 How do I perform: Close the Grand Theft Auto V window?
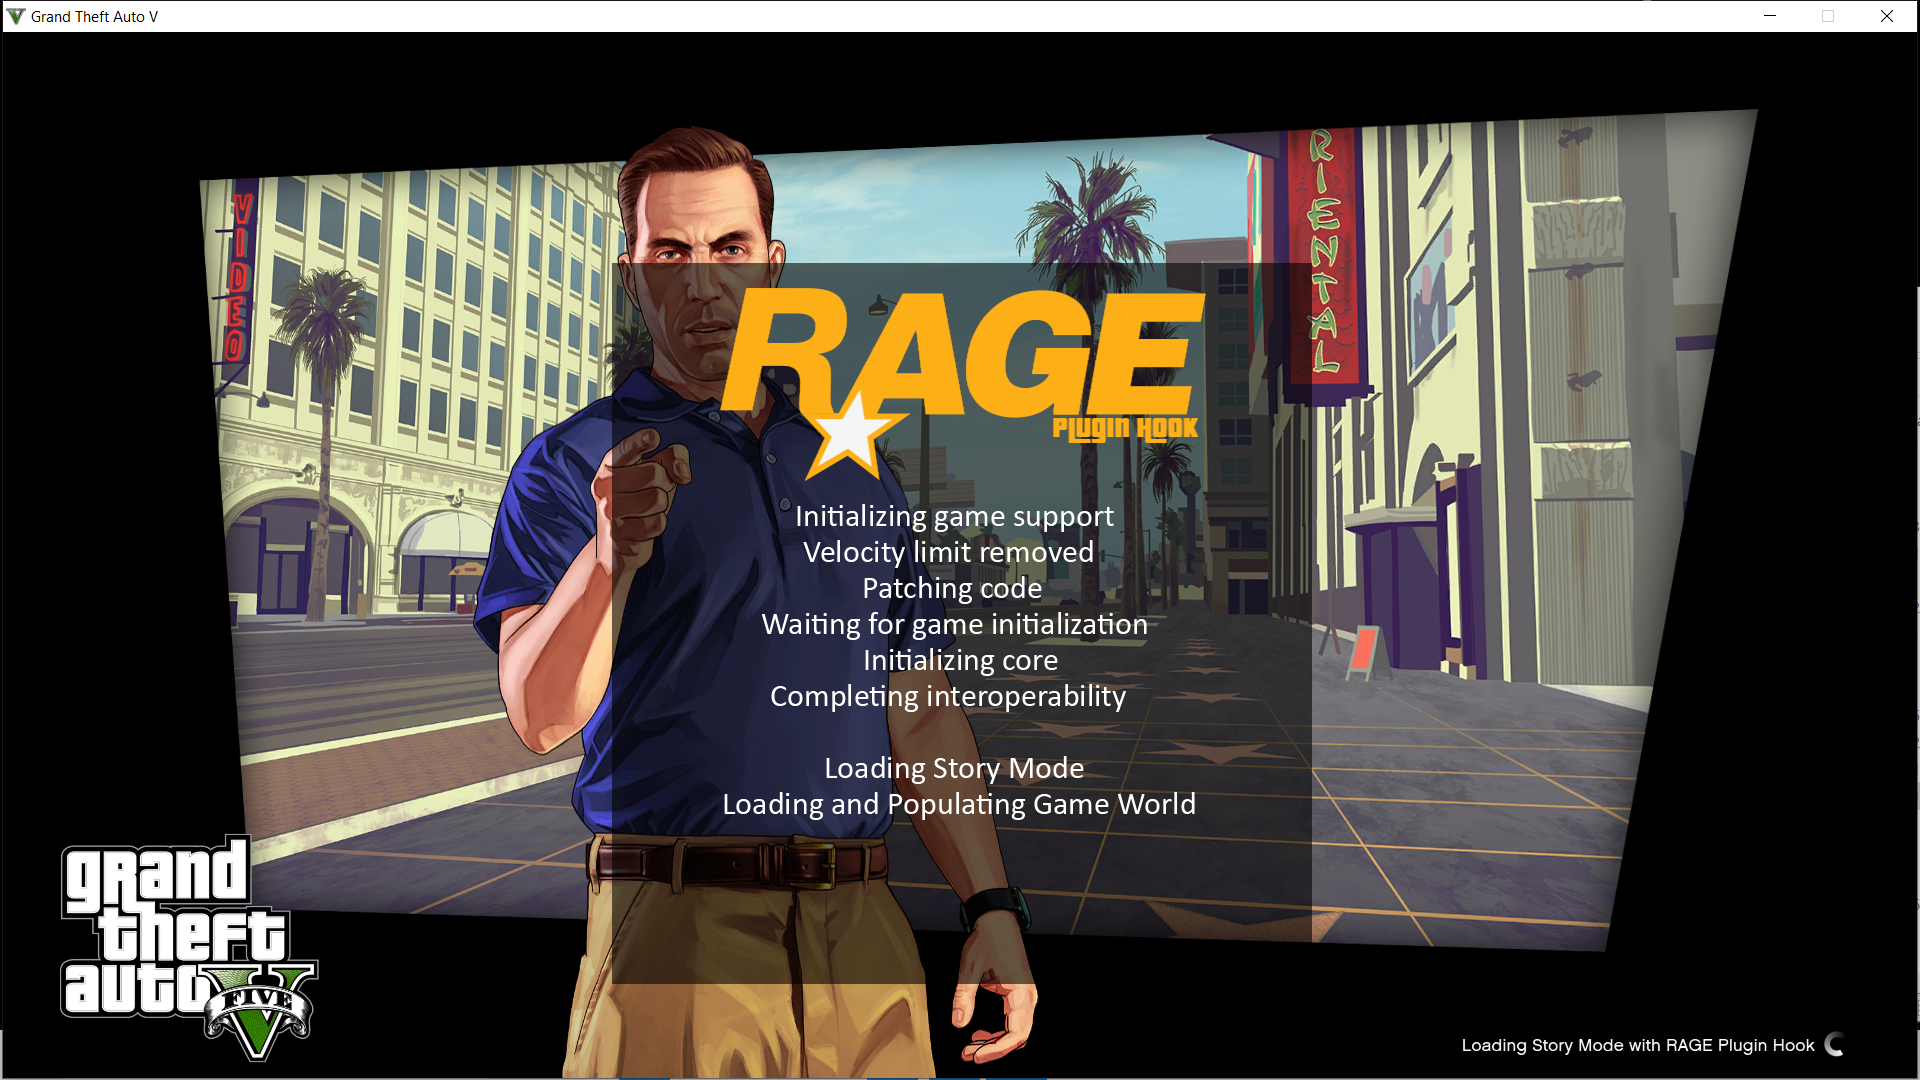pos(1886,16)
